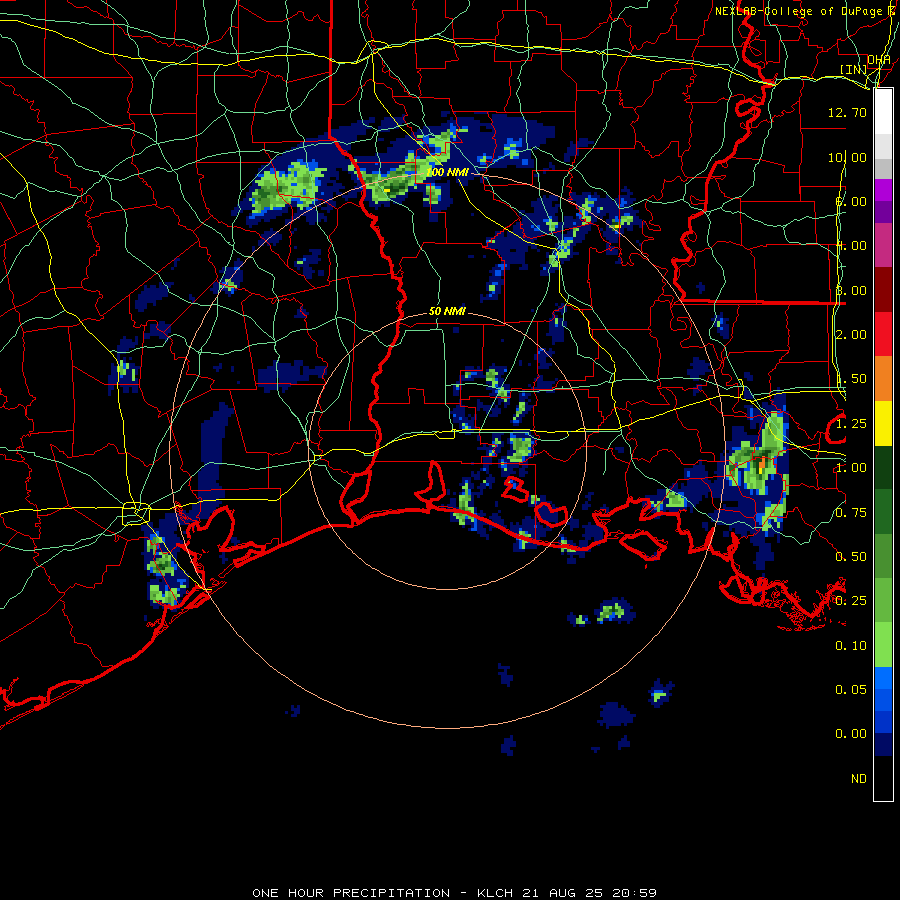Image resolution: width=900 pixels, height=900 pixels.
Task: Pick the yellow legend swatch
Action: point(883,424)
